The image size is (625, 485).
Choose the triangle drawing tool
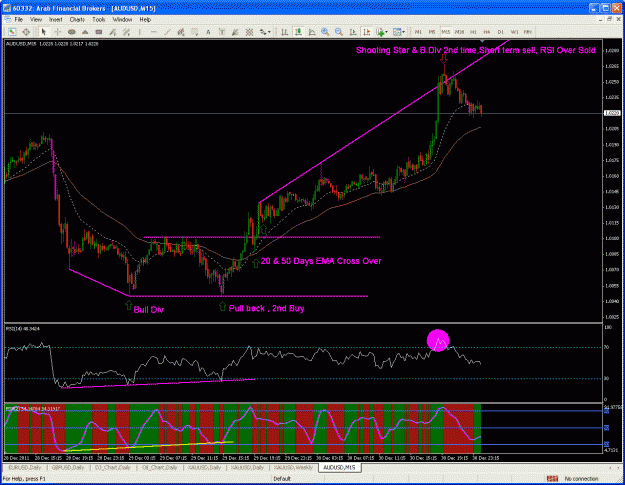click(85, 32)
